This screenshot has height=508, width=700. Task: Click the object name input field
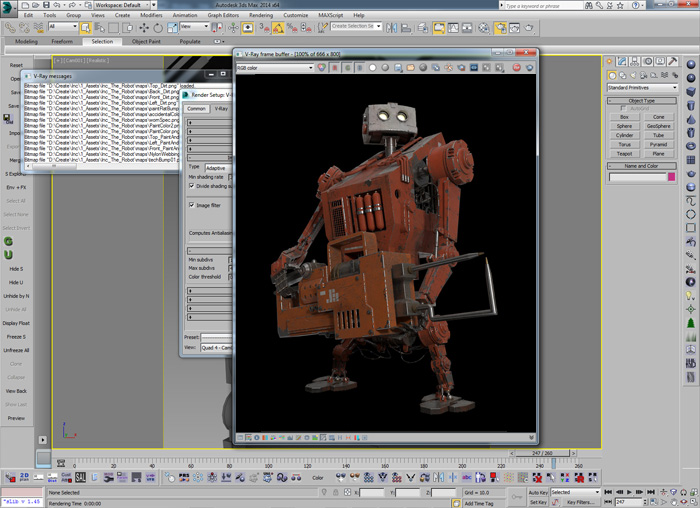(636, 177)
